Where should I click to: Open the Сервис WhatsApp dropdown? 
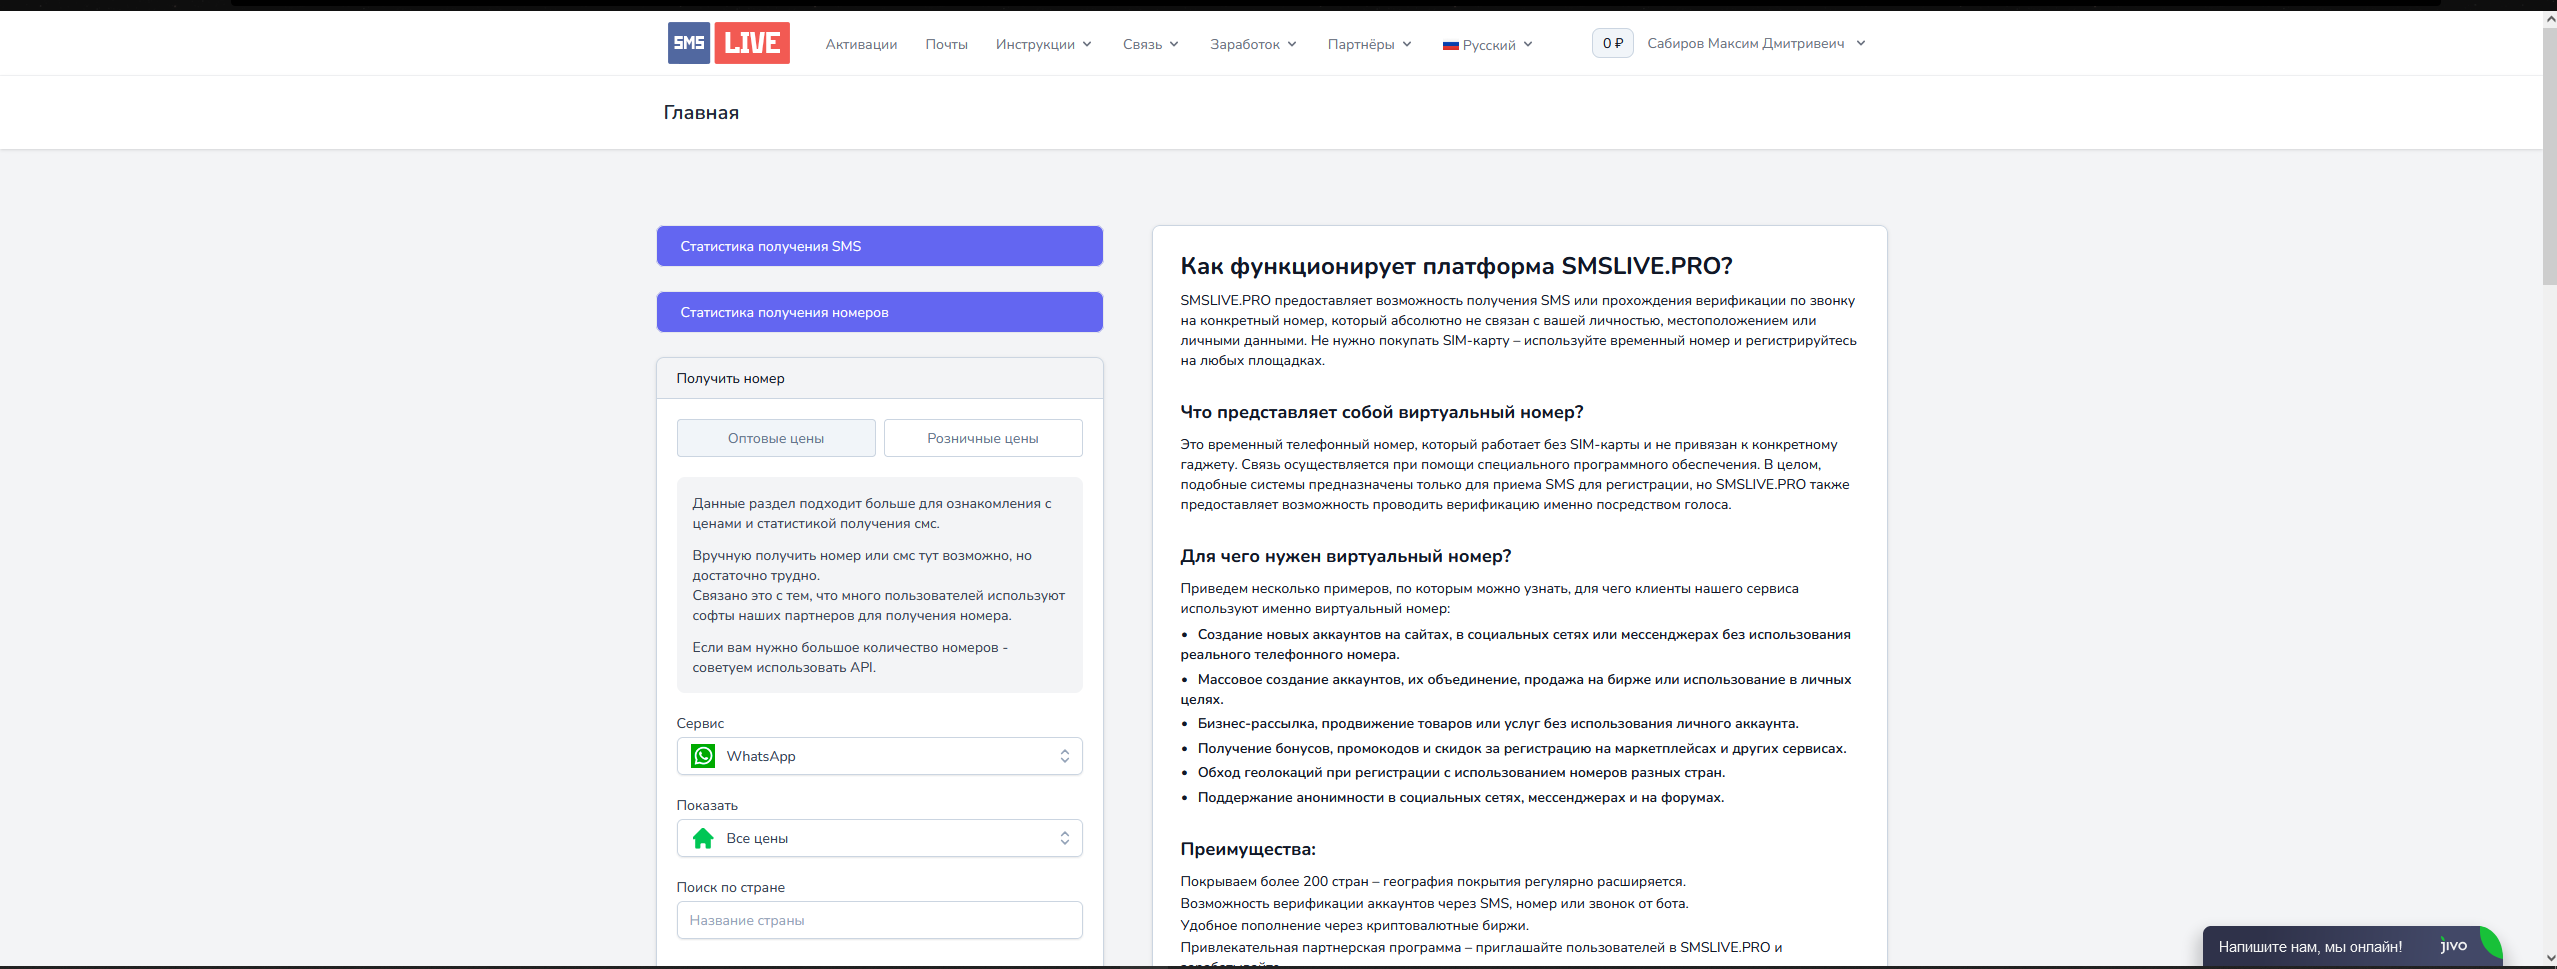click(879, 756)
